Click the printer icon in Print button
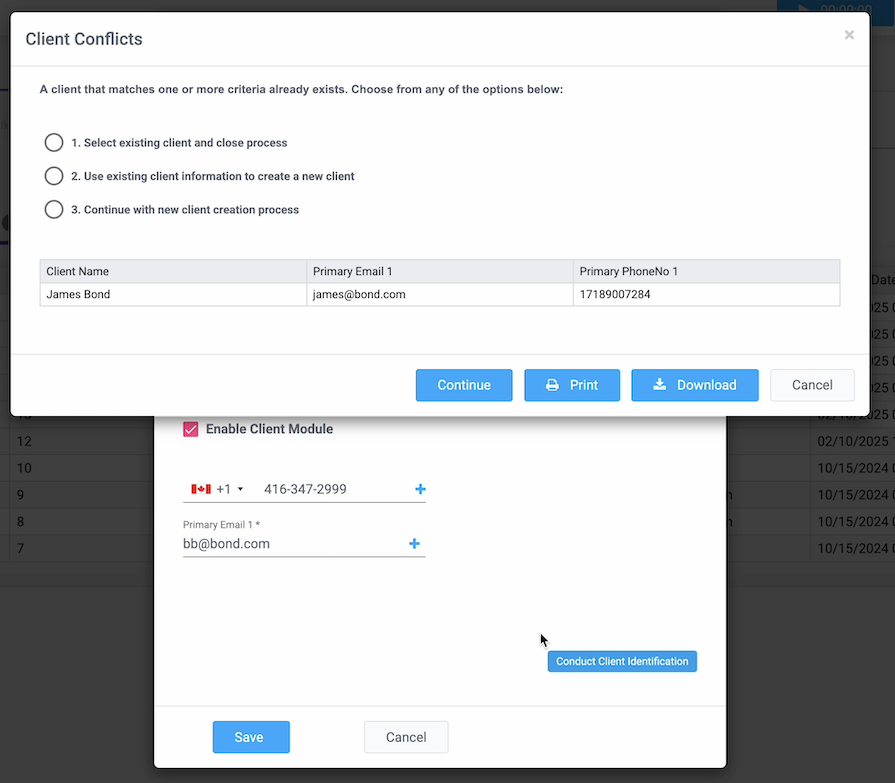 [x=552, y=385]
